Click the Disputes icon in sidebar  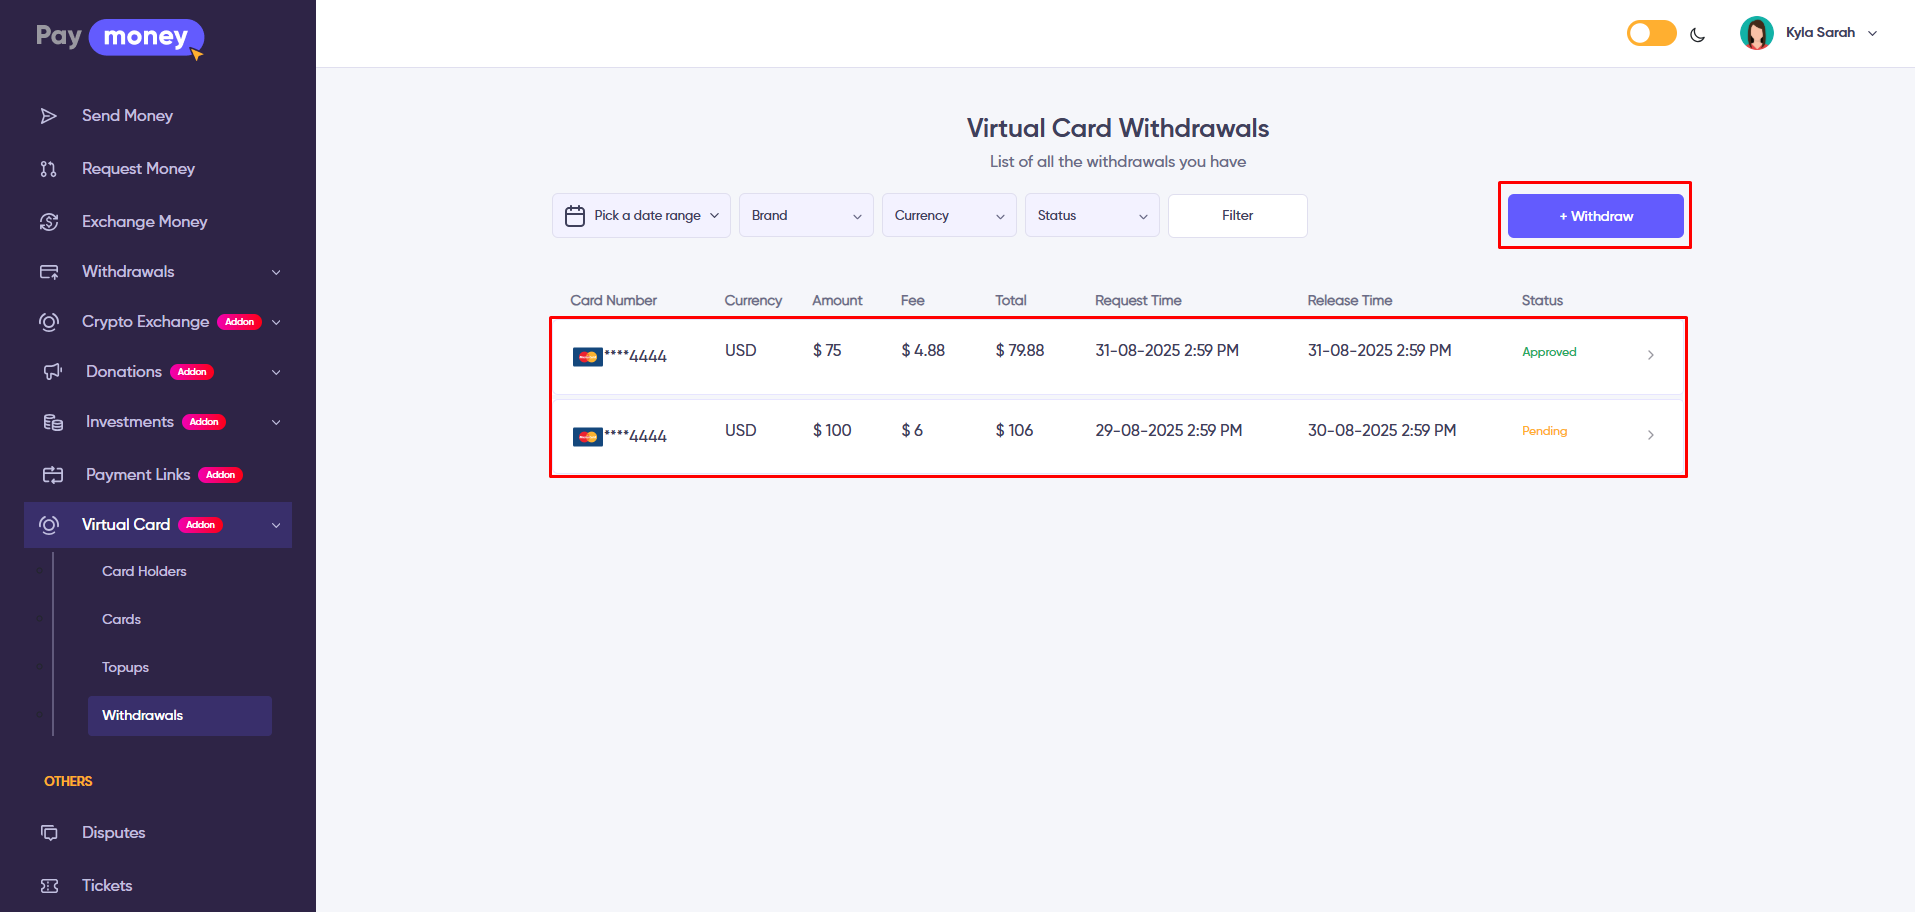pyautogui.click(x=48, y=833)
